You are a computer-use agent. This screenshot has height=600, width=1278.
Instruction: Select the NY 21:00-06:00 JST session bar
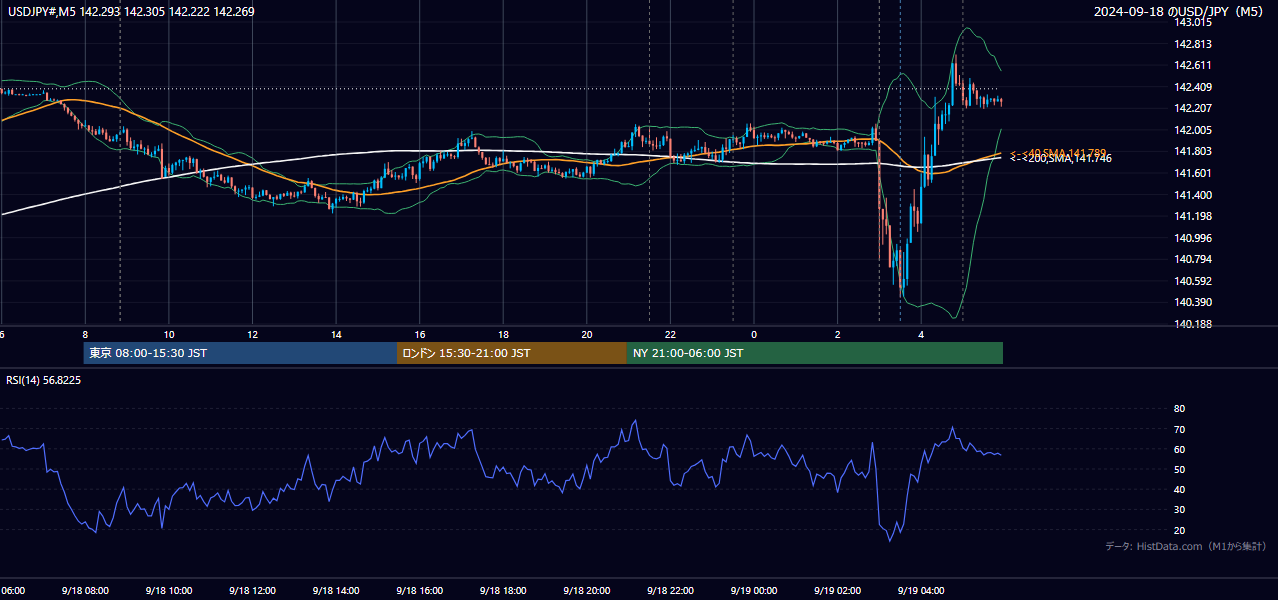pyautogui.click(x=815, y=353)
